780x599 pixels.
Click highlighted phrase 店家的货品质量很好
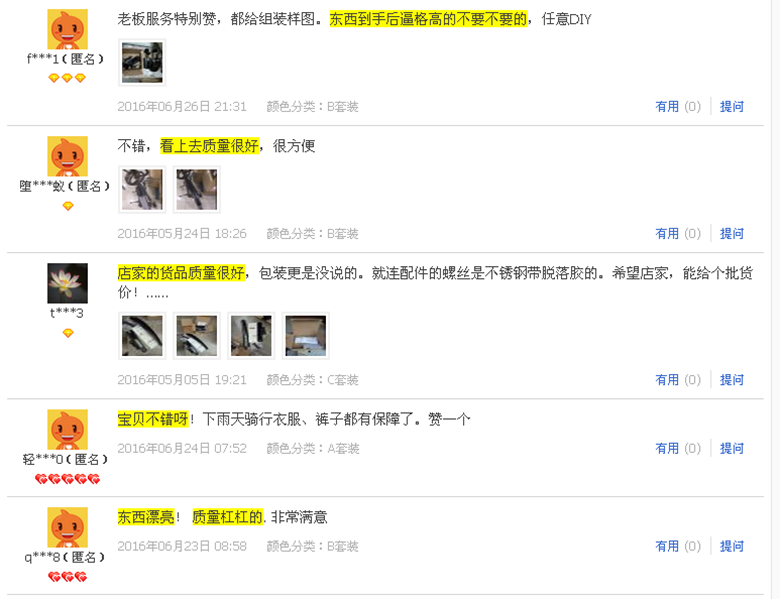coord(181,273)
